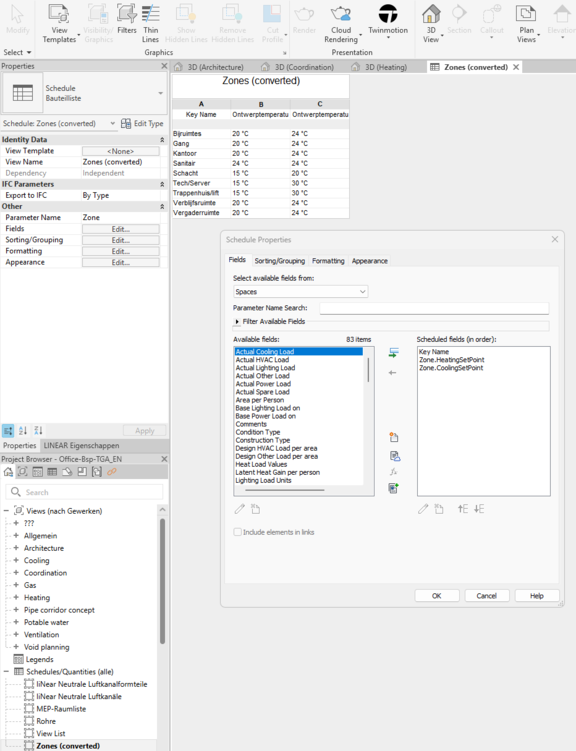Collapse Schedules/Quantities (alle) node
Image resolution: width=576 pixels, height=751 pixels.
pyautogui.click(x=6, y=671)
